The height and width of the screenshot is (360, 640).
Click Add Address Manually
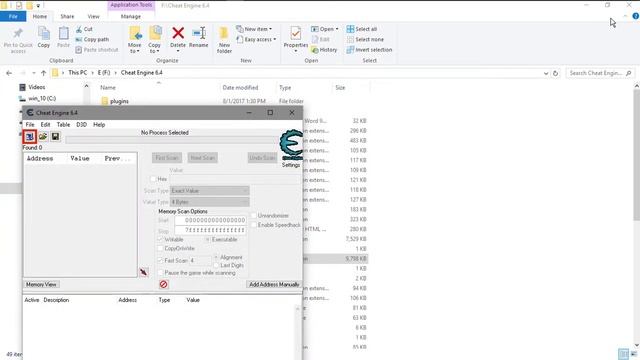[274, 284]
